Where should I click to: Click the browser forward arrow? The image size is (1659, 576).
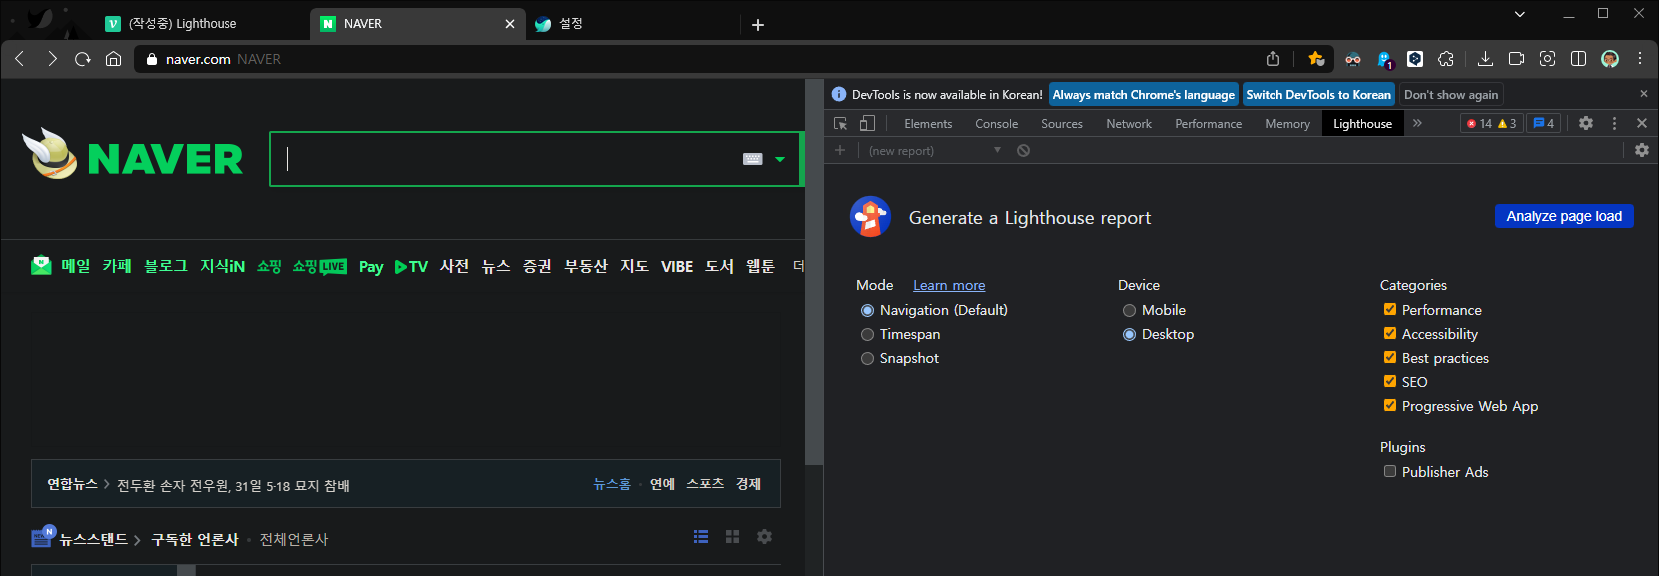point(52,59)
